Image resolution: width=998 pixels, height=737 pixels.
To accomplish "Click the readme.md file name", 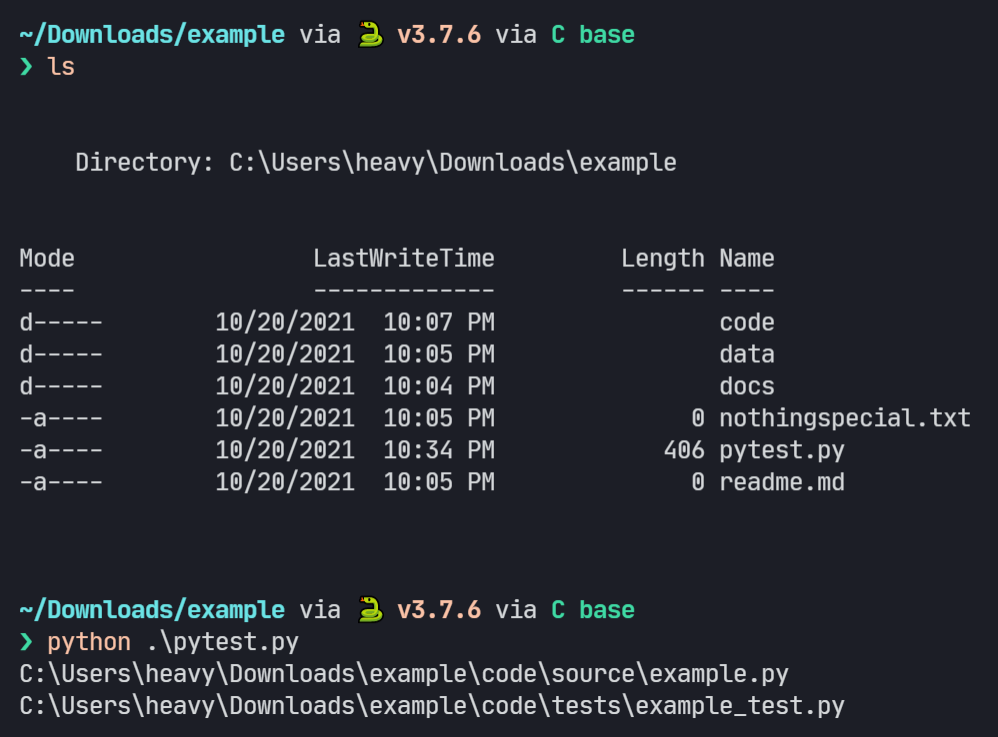I will click(782, 482).
